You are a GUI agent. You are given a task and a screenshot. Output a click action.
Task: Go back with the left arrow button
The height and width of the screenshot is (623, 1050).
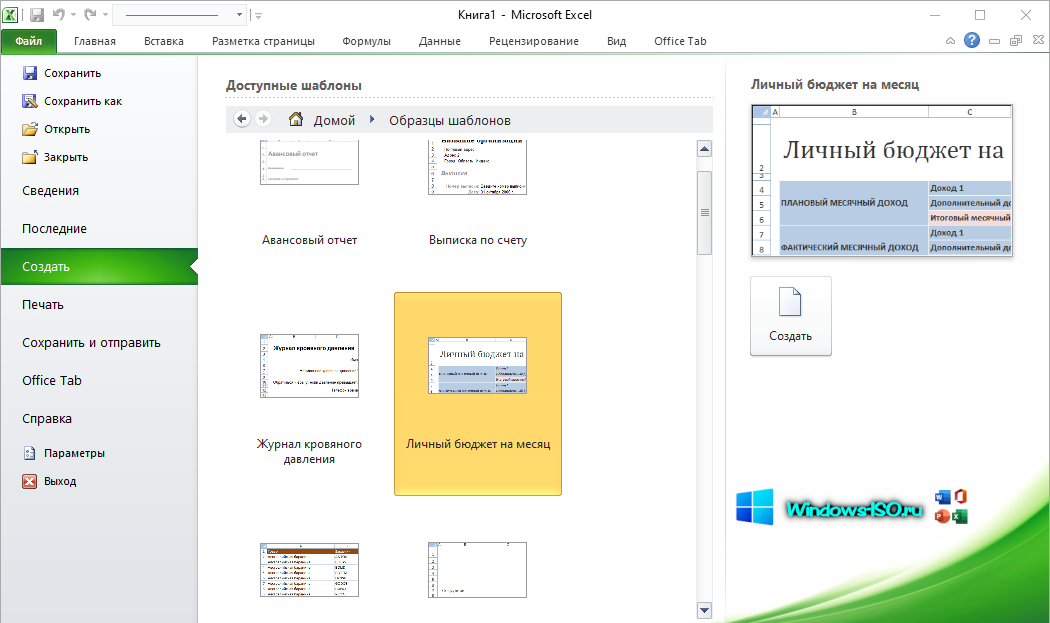click(x=242, y=119)
